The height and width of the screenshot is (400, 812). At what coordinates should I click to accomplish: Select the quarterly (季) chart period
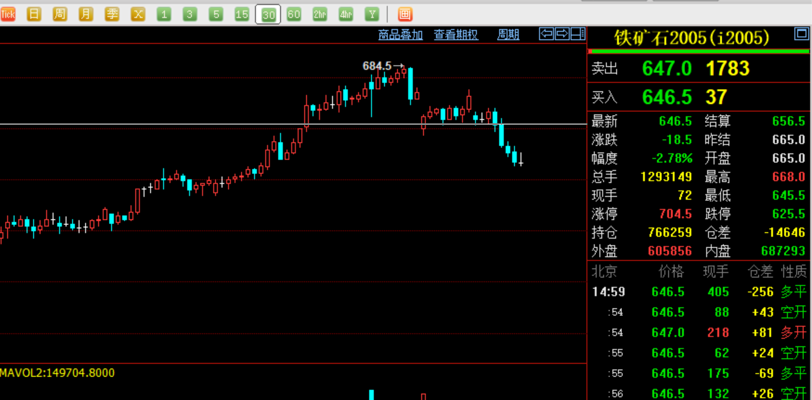pos(112,14)
